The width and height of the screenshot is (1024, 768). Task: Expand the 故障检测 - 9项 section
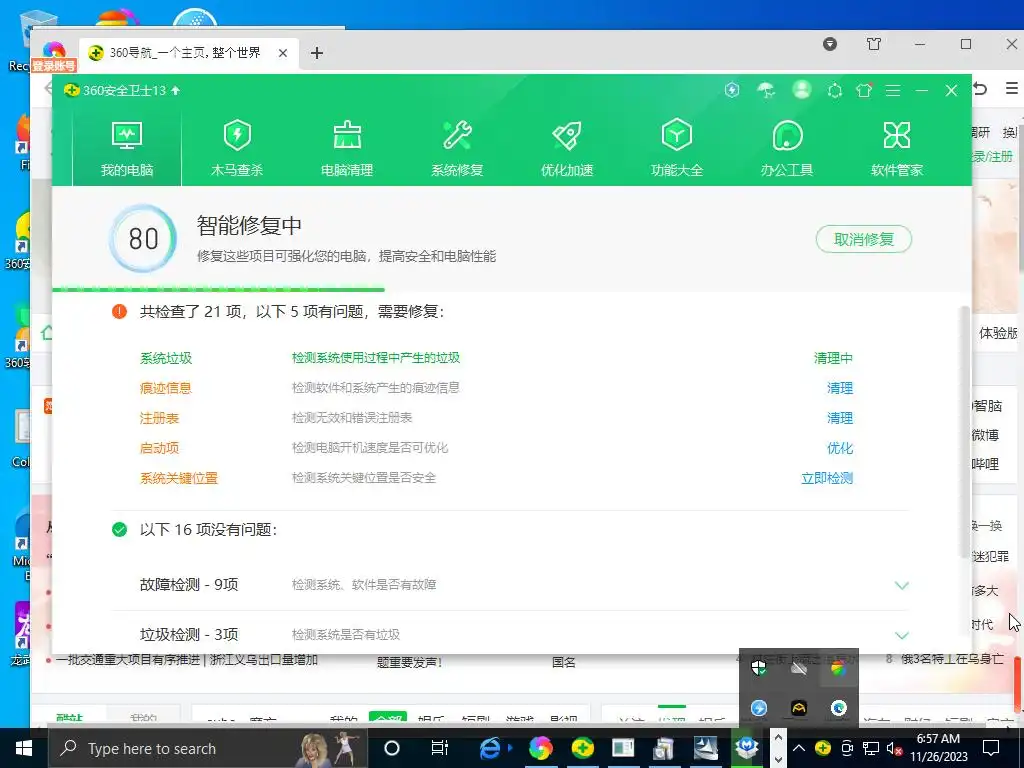point(901,585)
